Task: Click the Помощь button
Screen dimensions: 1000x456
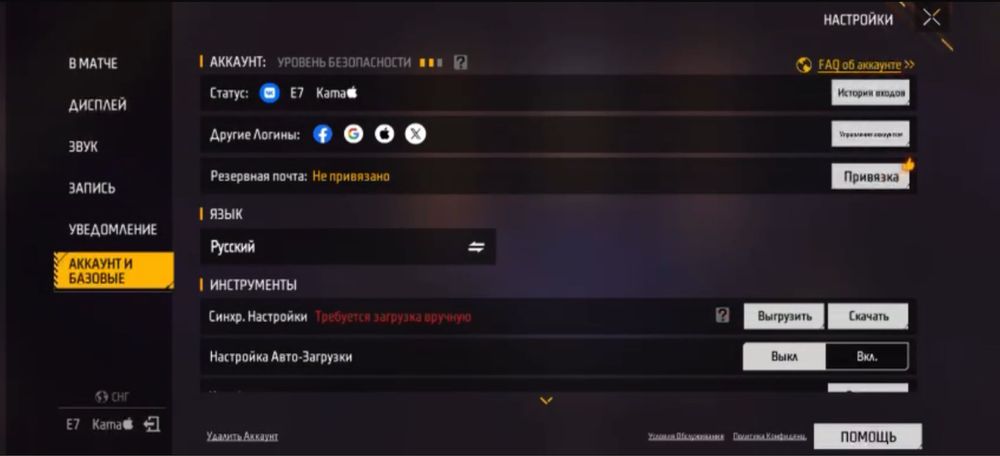Action: pyautogui.click(x=867, y=437)
